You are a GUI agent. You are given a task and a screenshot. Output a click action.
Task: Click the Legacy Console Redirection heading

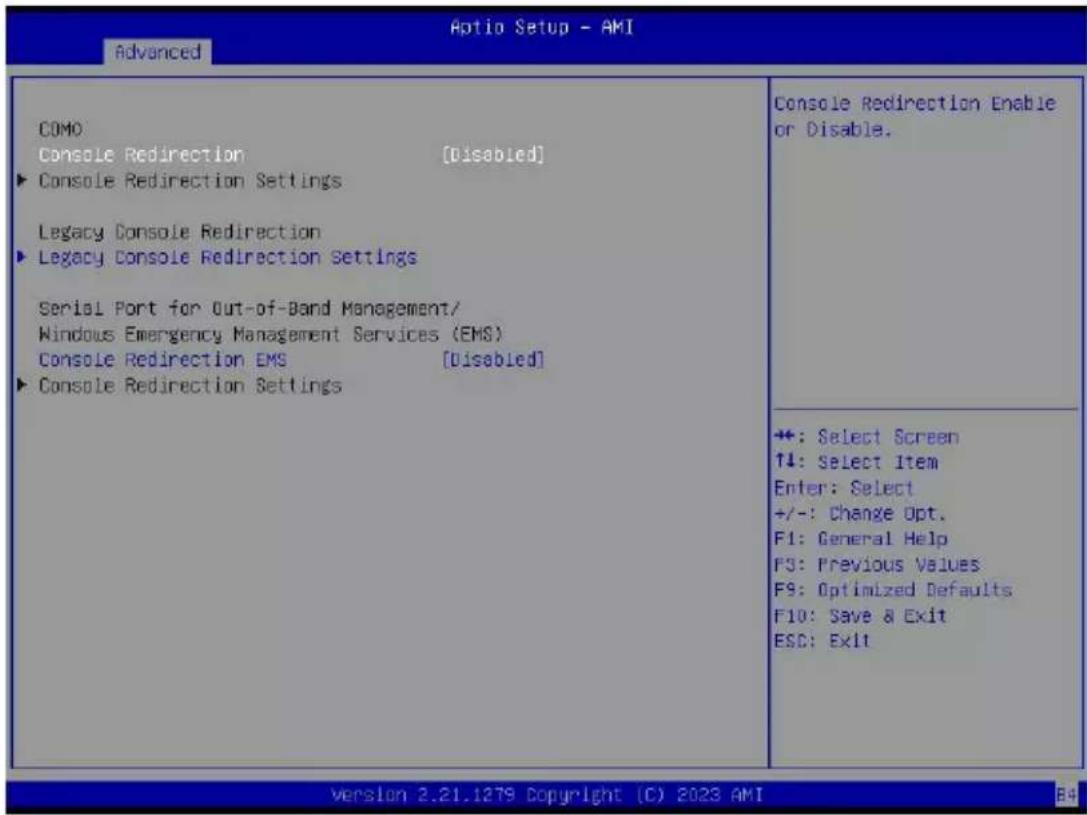180,232
